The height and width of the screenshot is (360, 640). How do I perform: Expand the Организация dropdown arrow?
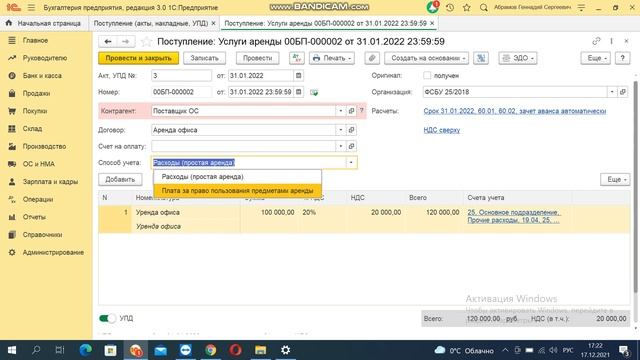pyautogui.click(x=612, y=92)
